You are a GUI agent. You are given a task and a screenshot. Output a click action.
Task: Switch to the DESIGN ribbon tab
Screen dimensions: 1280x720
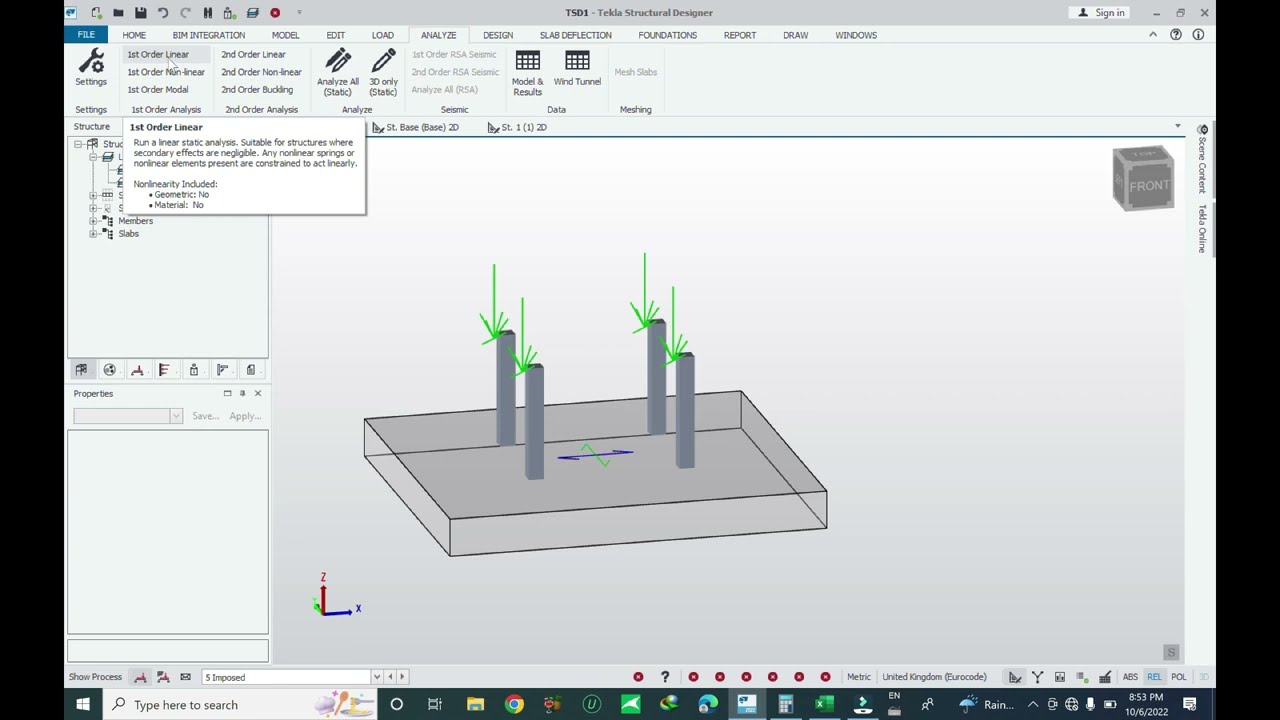point(498,35)
